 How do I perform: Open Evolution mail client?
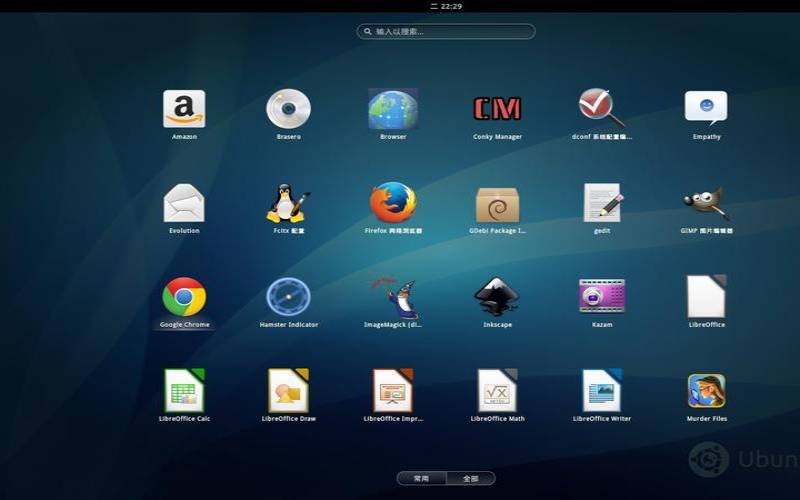184,203
